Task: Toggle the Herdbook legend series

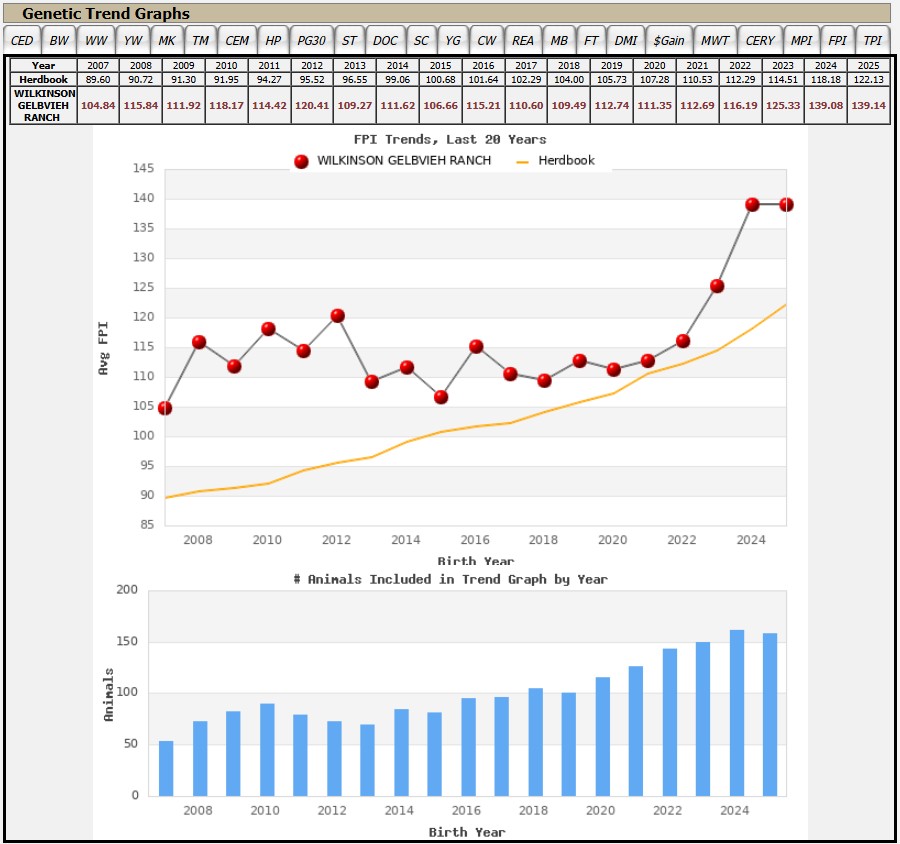Action: (x=556, y=161)
